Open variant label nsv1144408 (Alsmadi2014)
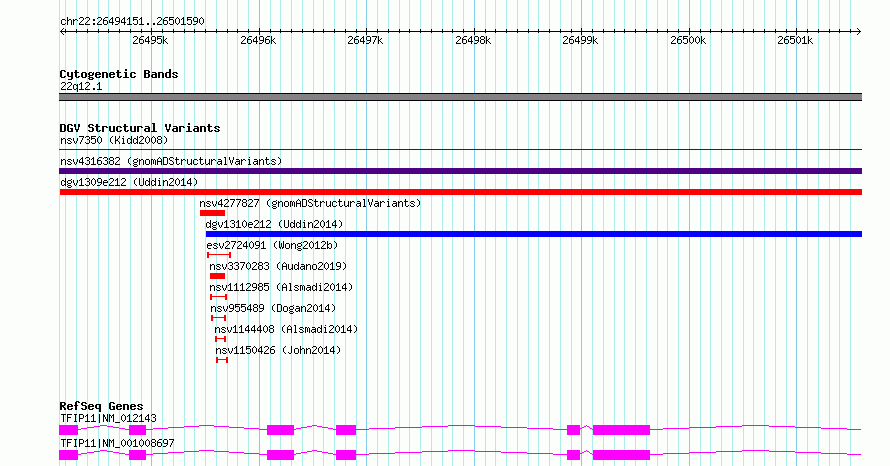Viewport: 890px width, 466px height. coord(286,329)
